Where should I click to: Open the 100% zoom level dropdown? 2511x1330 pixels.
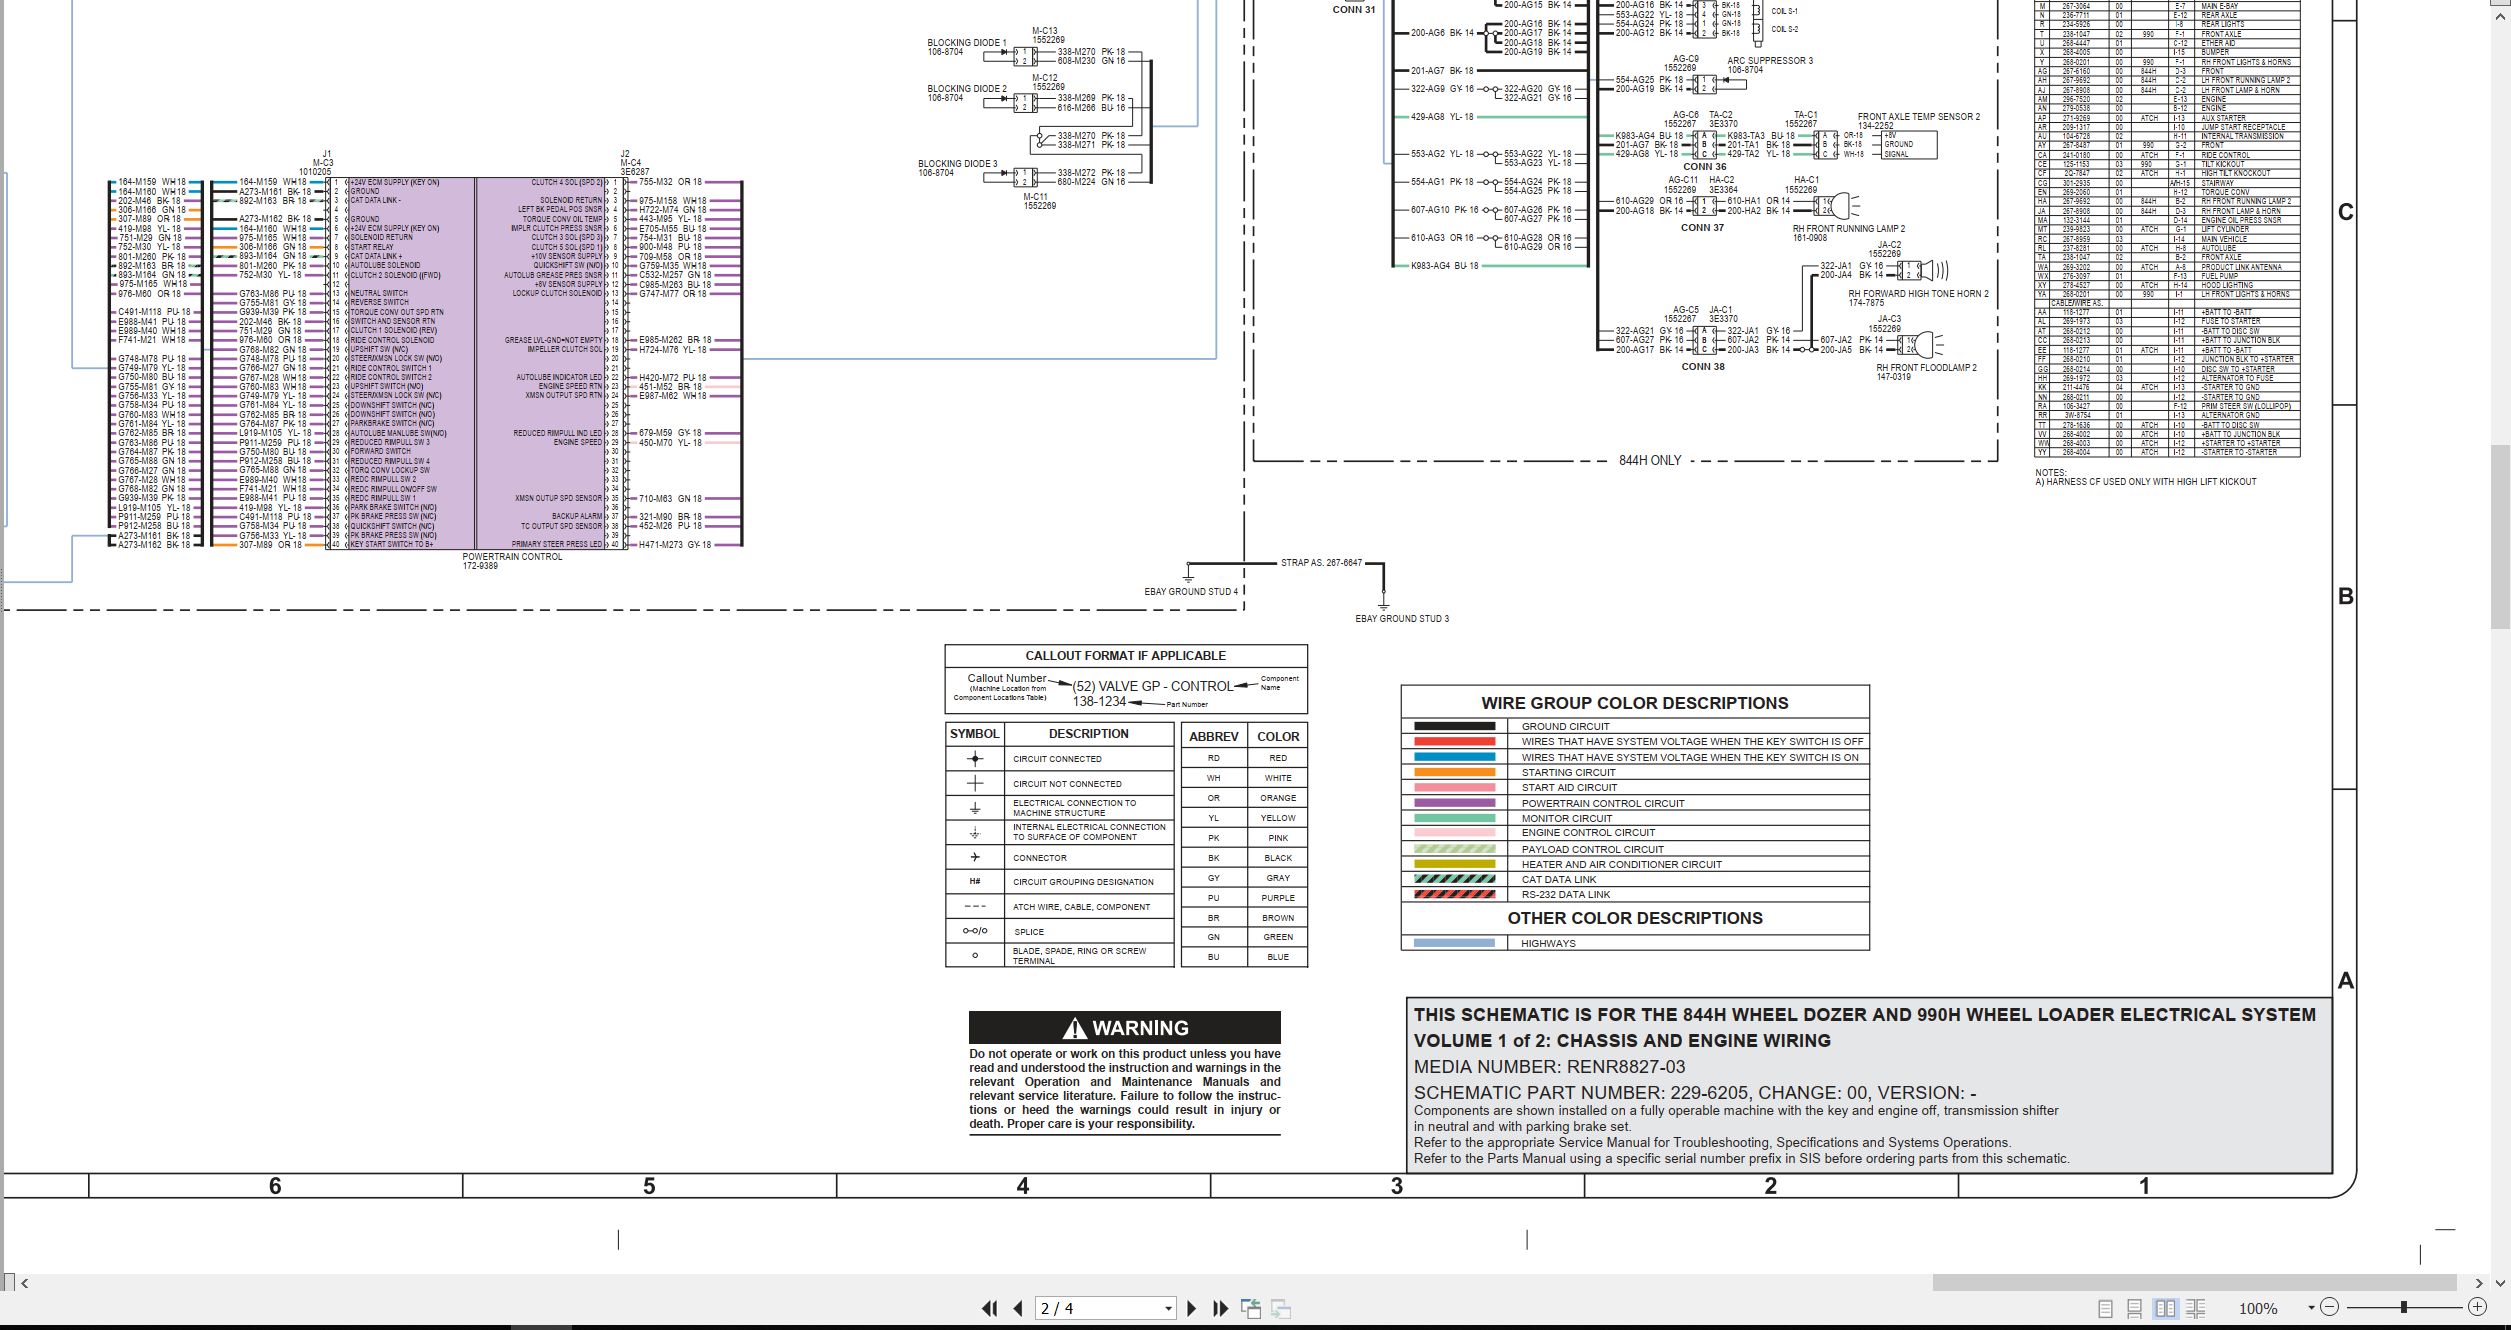click(2311, 1308)
